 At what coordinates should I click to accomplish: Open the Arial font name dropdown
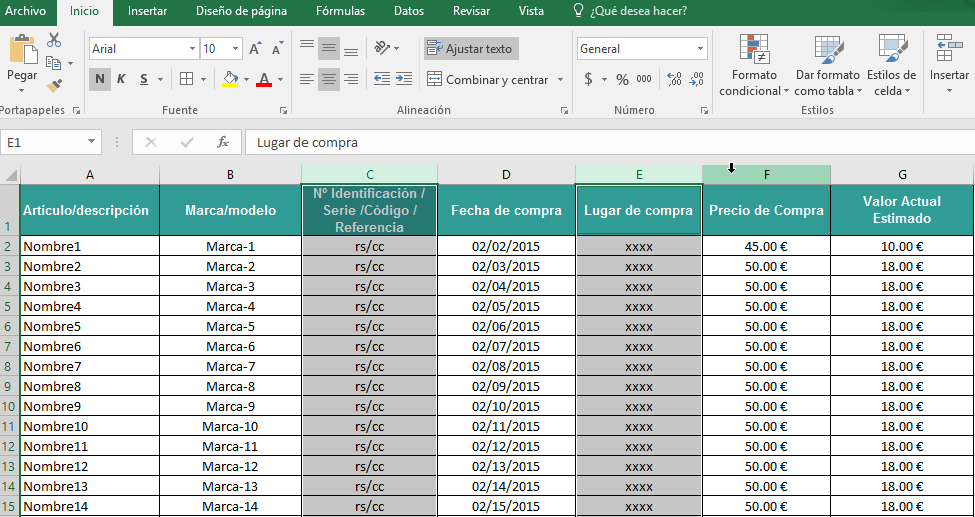pos(192,49)
